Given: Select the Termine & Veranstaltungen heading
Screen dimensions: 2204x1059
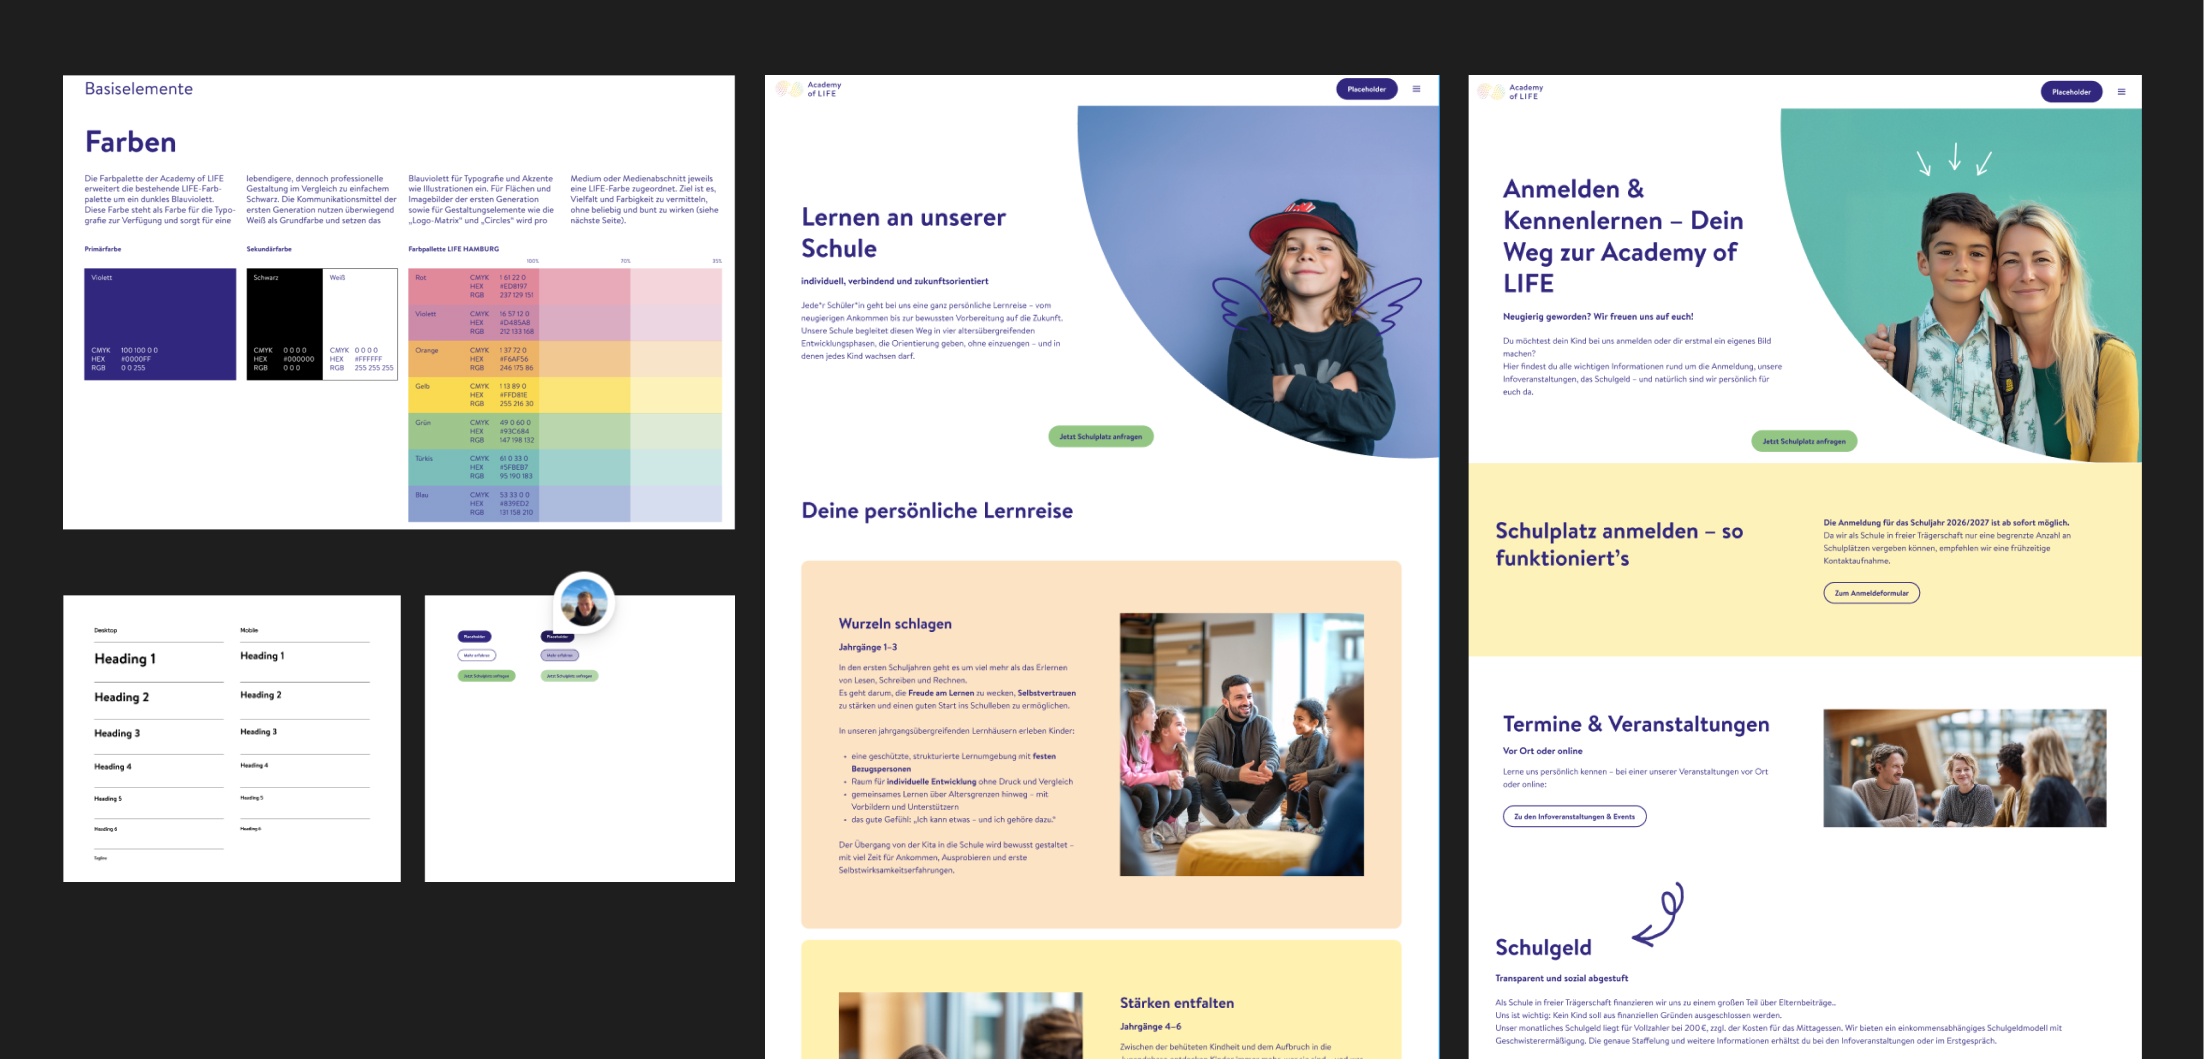Looking at the screenshot, I should (1636, 724).
